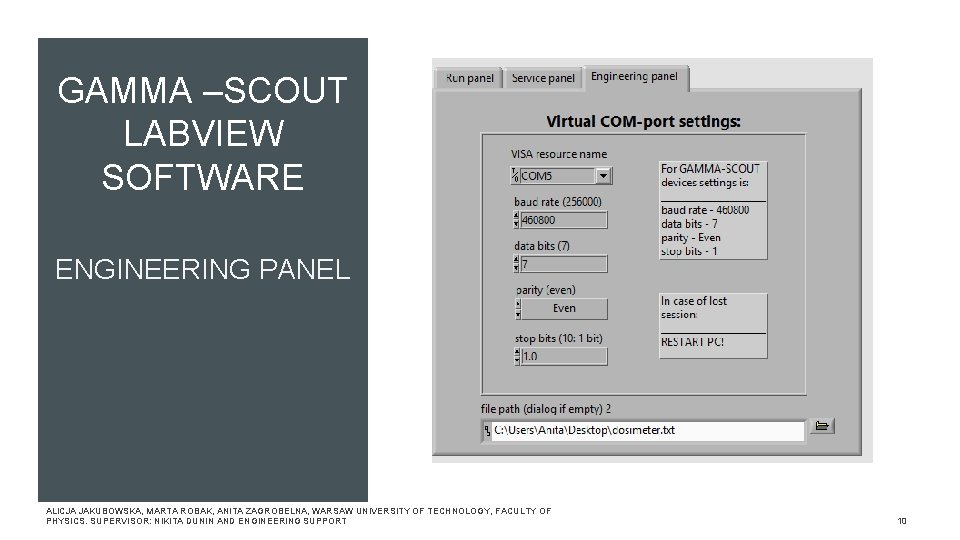
Task: Switch to the Run panel tab
Action: pos(469,78)
